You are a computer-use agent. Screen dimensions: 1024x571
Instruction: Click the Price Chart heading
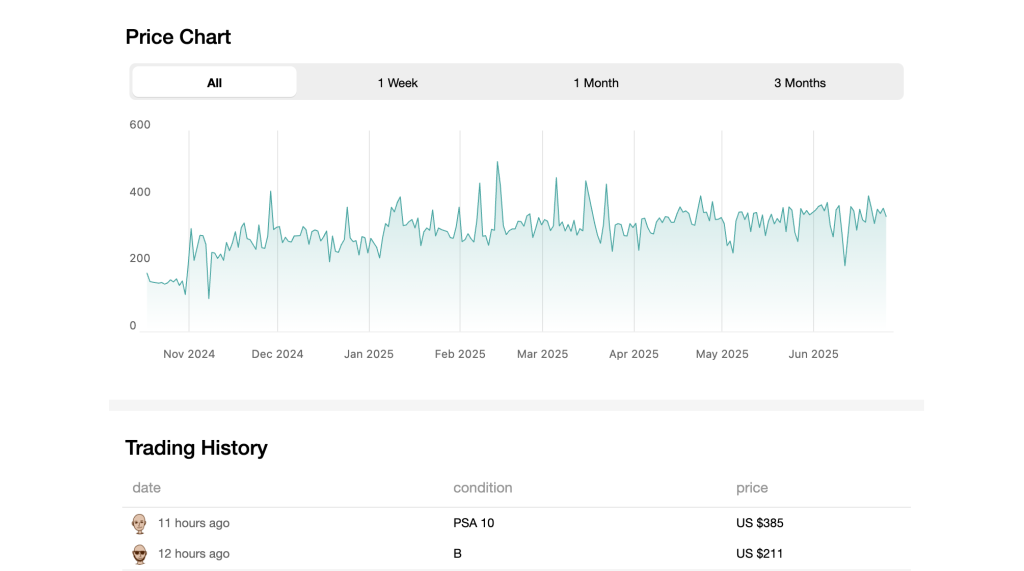coord(178,37)
